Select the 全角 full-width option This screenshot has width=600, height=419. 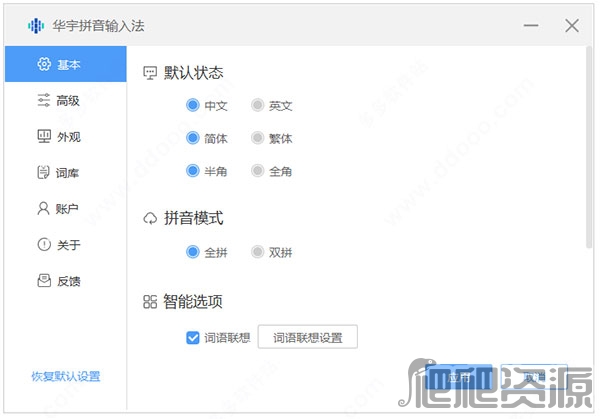point(258,171)
